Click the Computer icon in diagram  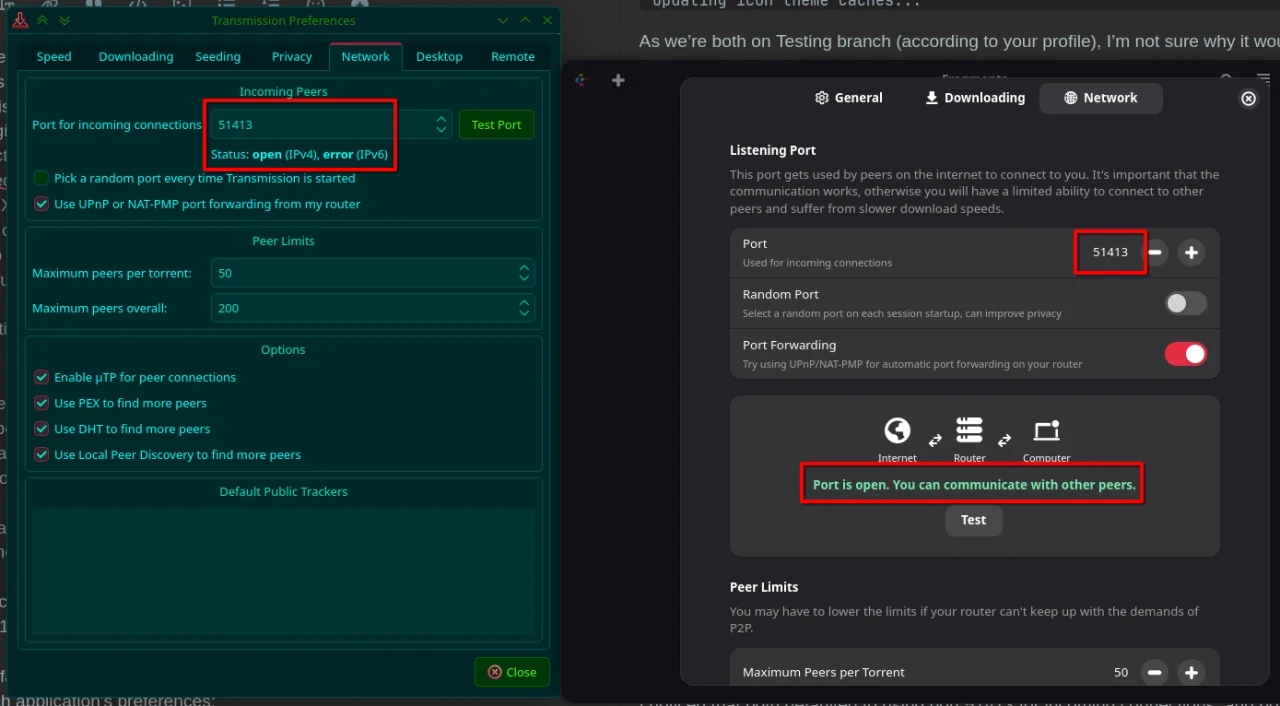pyautogui.click(x=1046, y=431)
